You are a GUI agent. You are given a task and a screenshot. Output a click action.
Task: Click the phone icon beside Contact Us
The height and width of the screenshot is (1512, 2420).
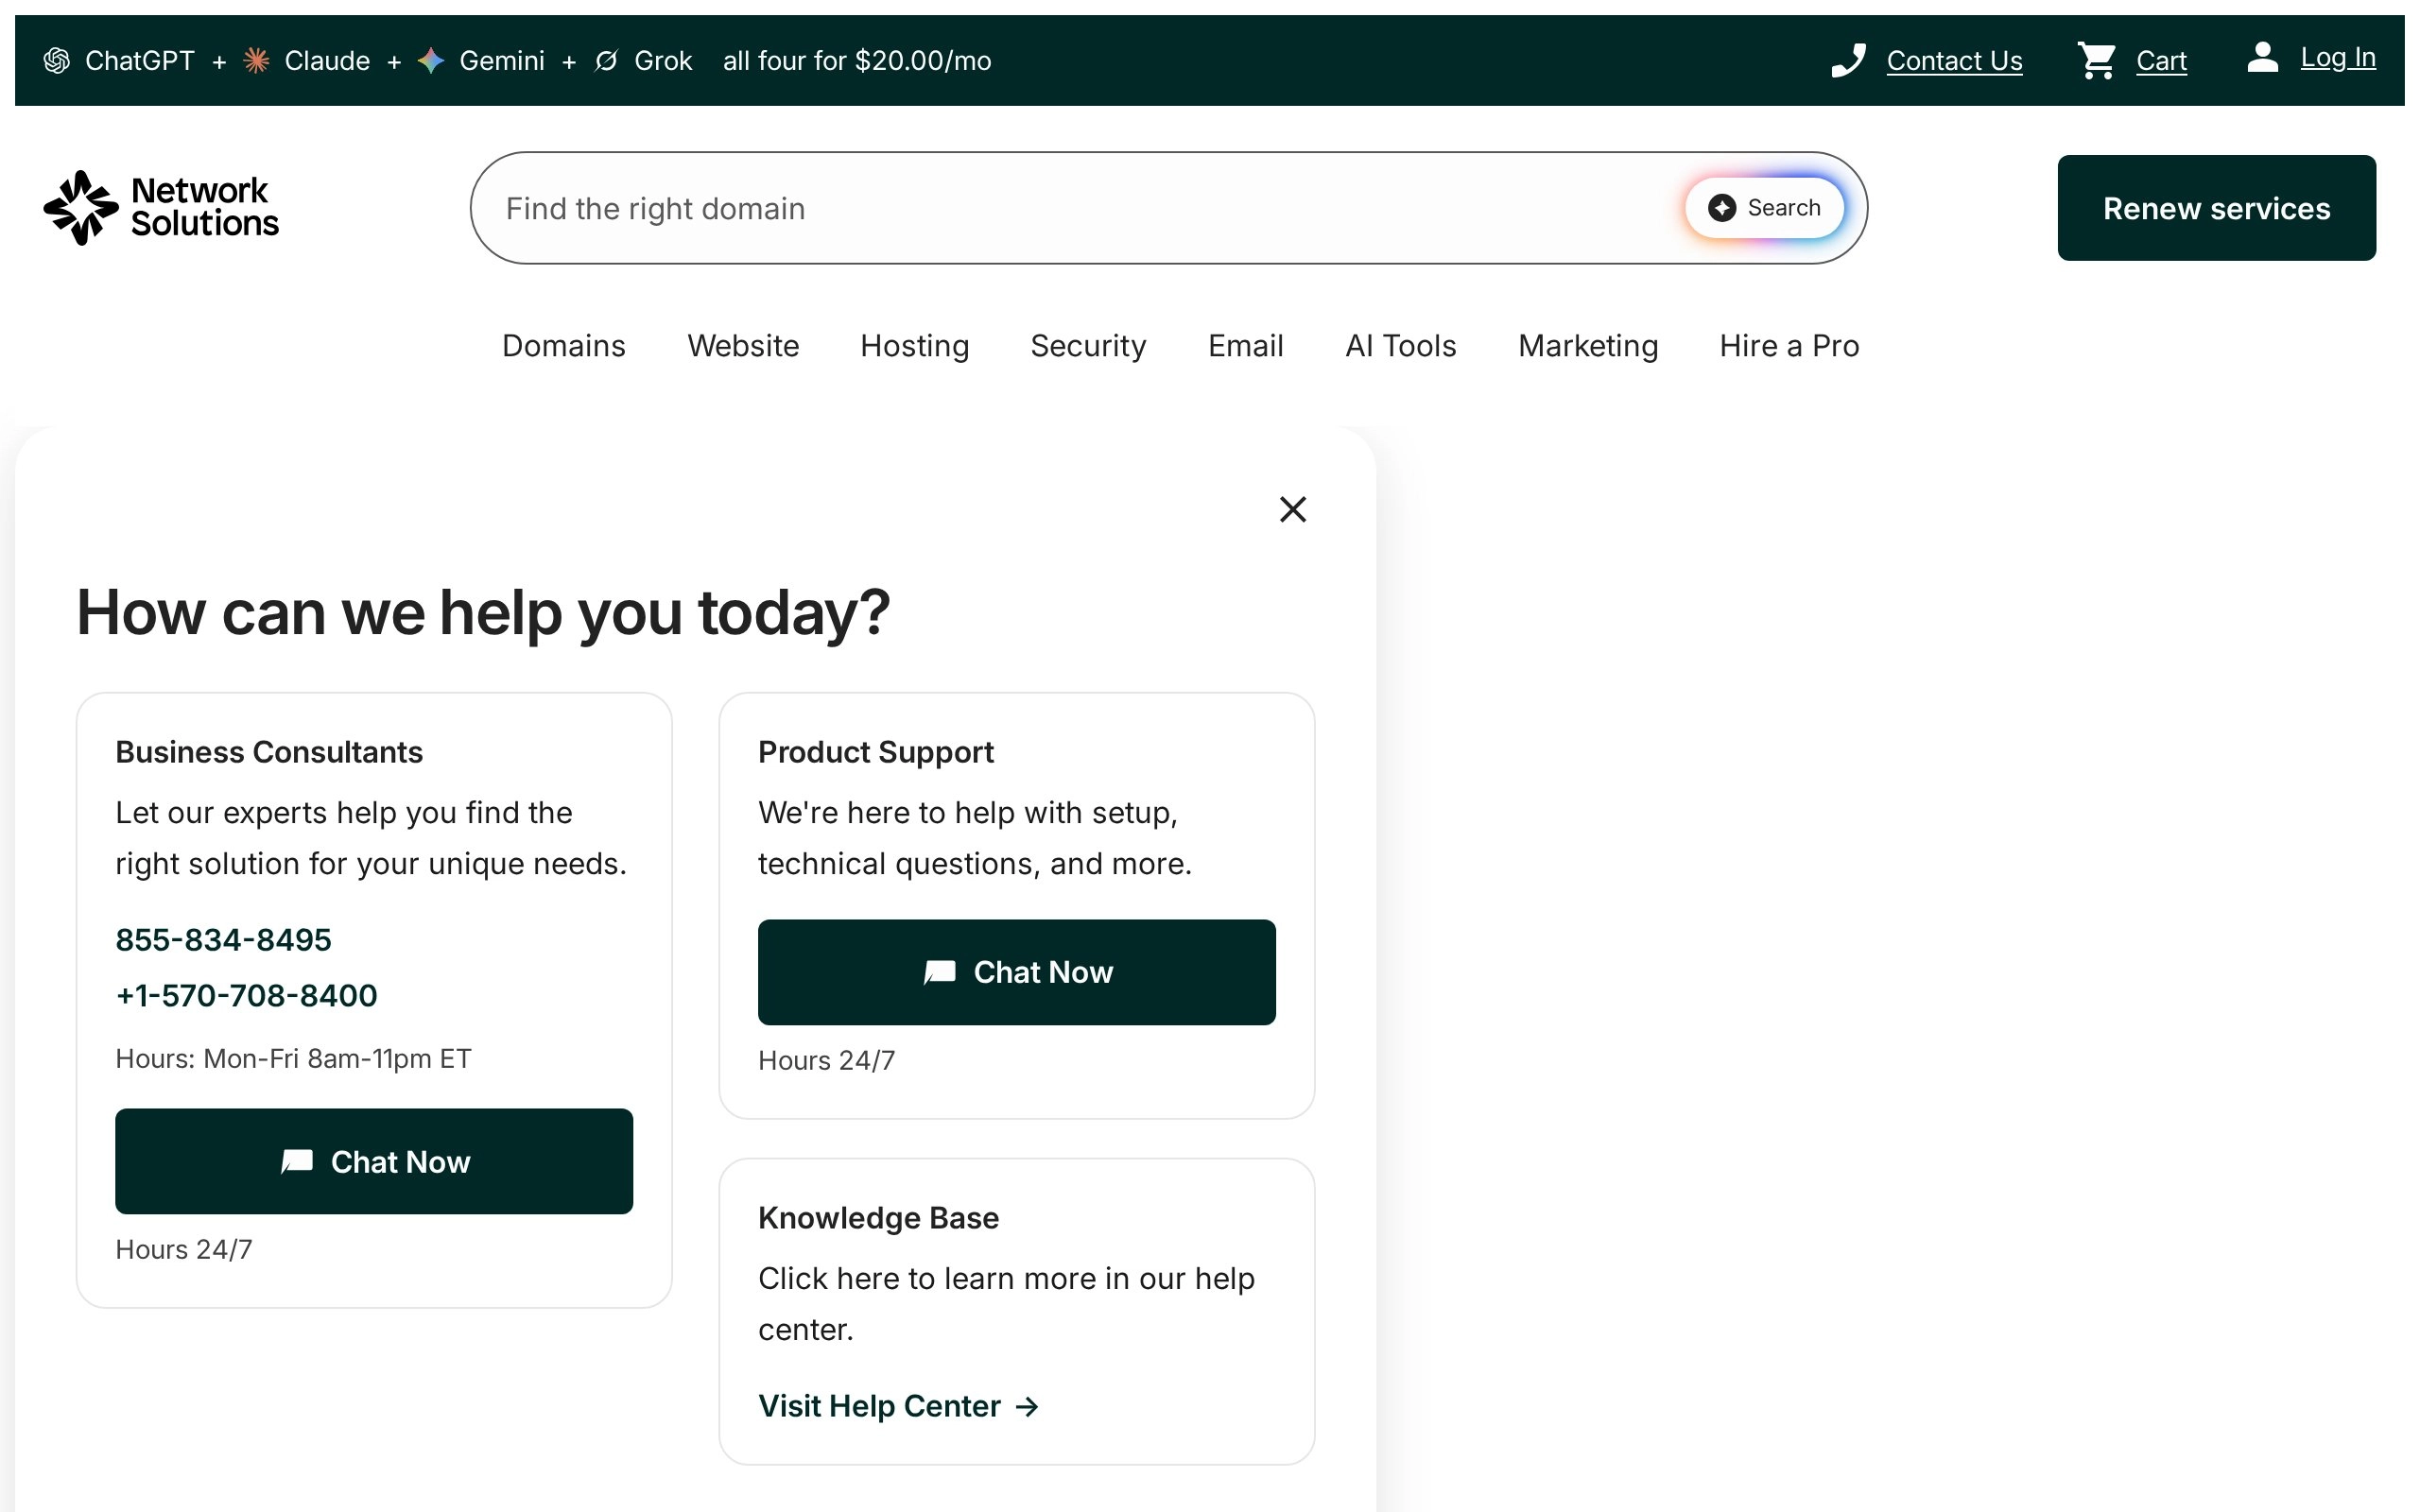[x=1848, y=60]
